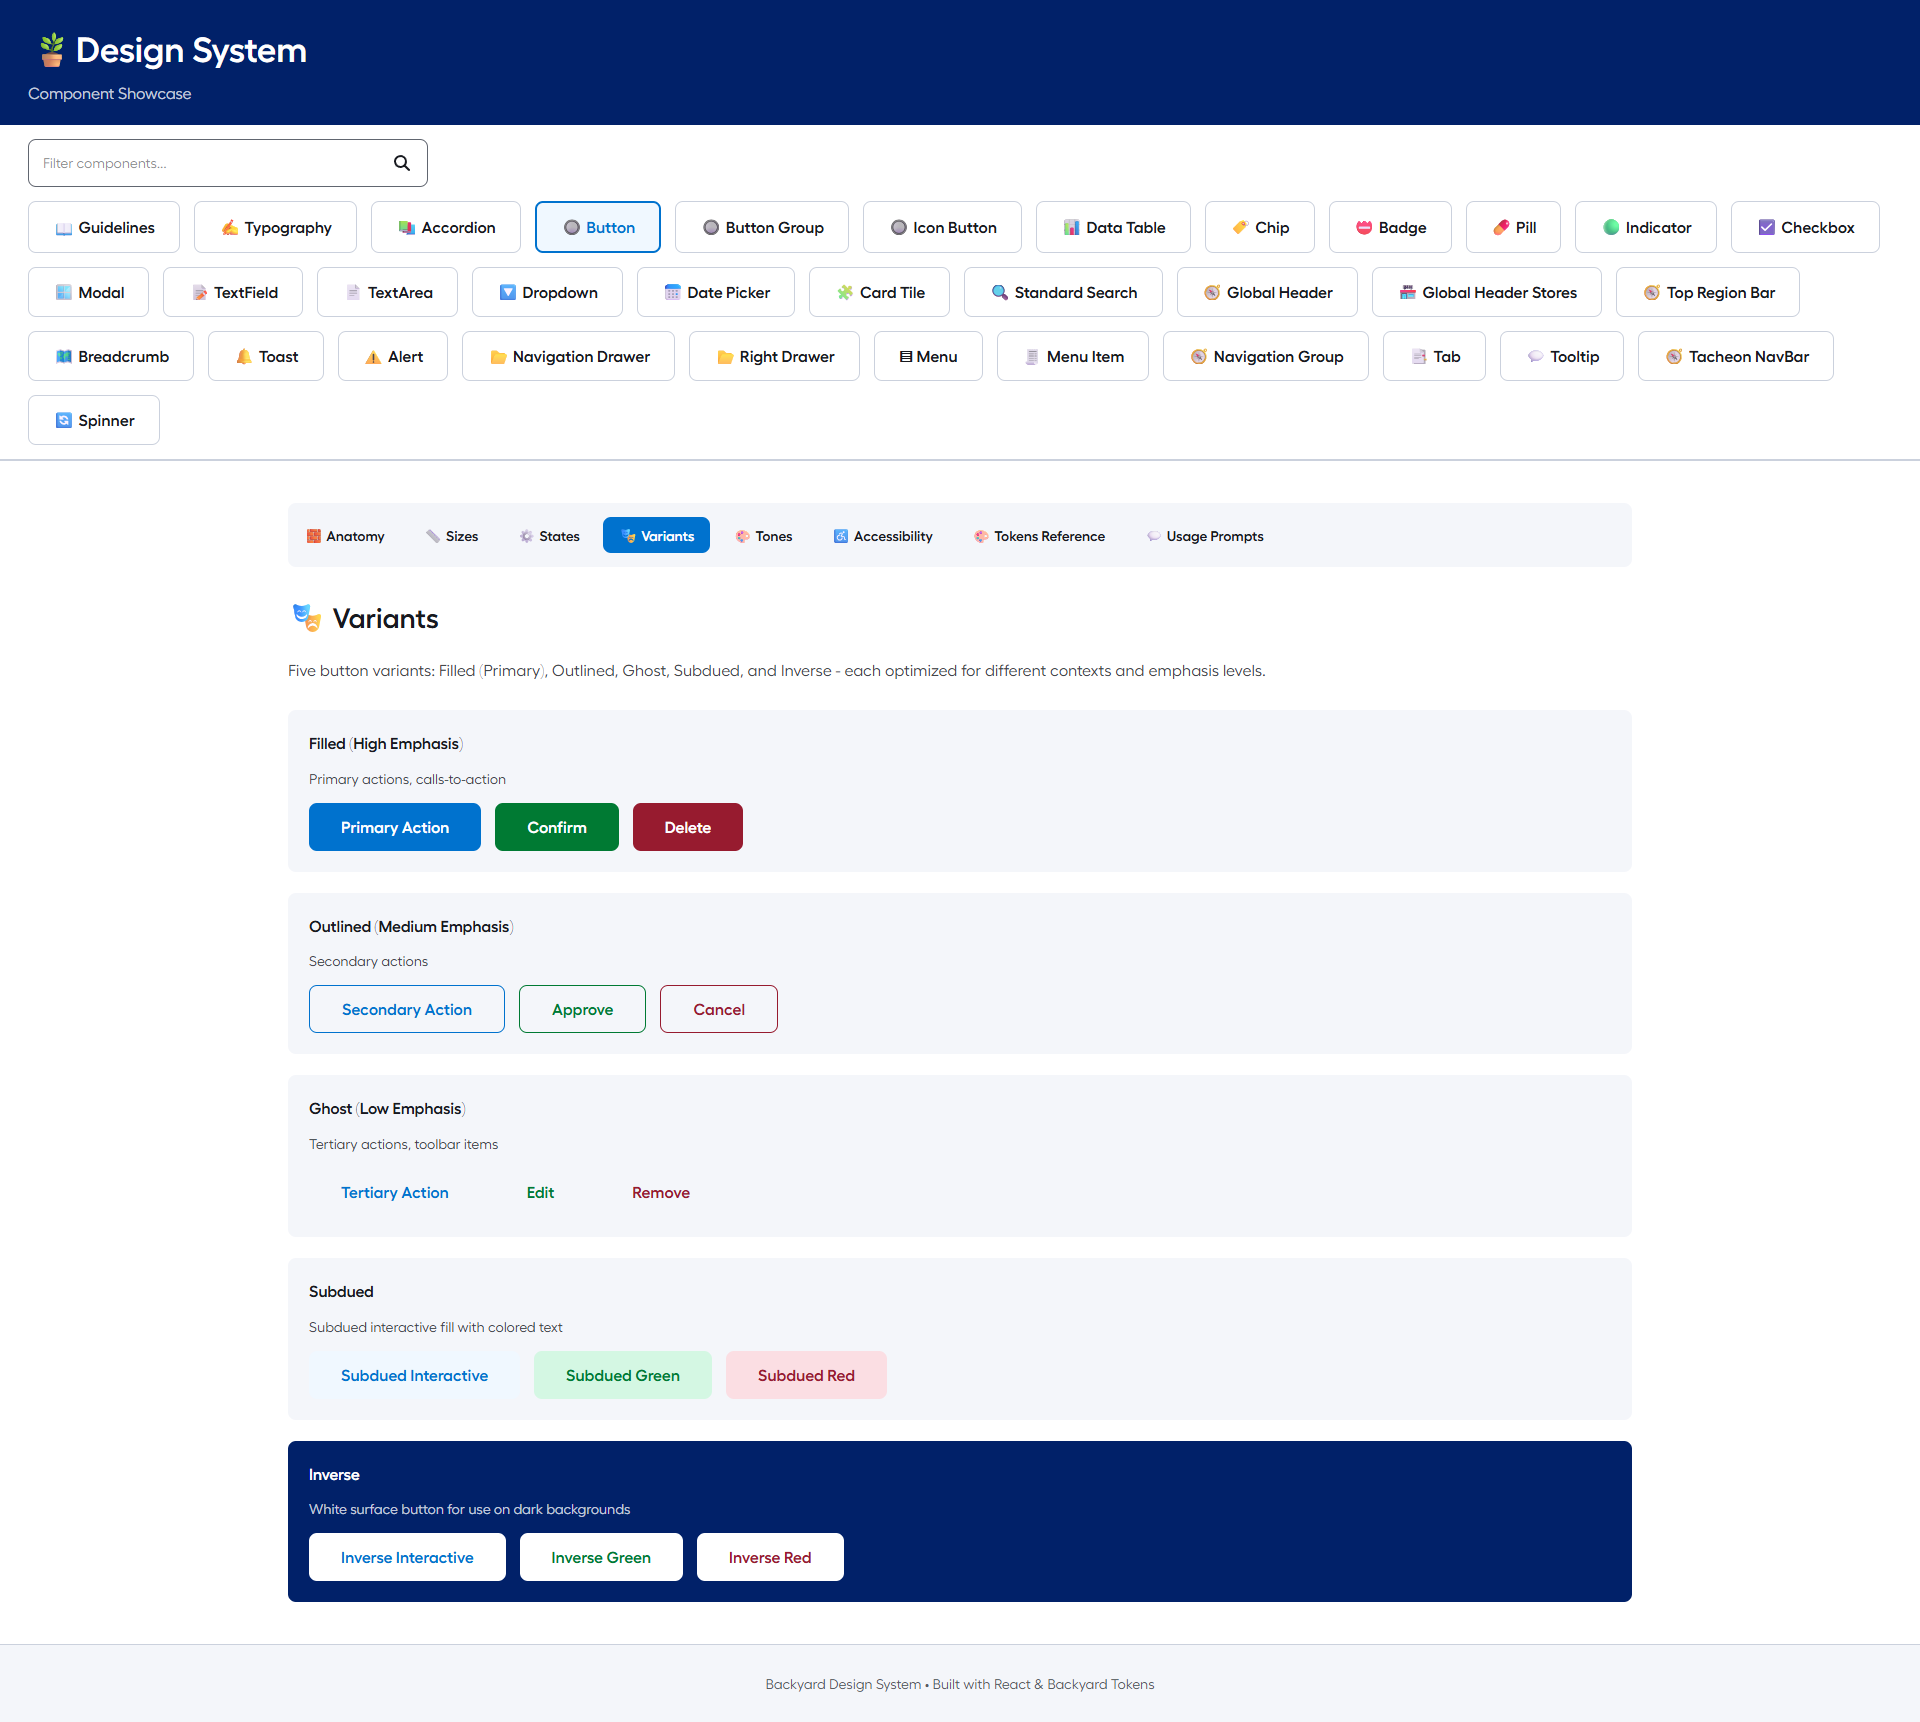Viewport: 1920px width, 1722px height.
Task: Click the red Delete button
Action: (x=688, y=827)
